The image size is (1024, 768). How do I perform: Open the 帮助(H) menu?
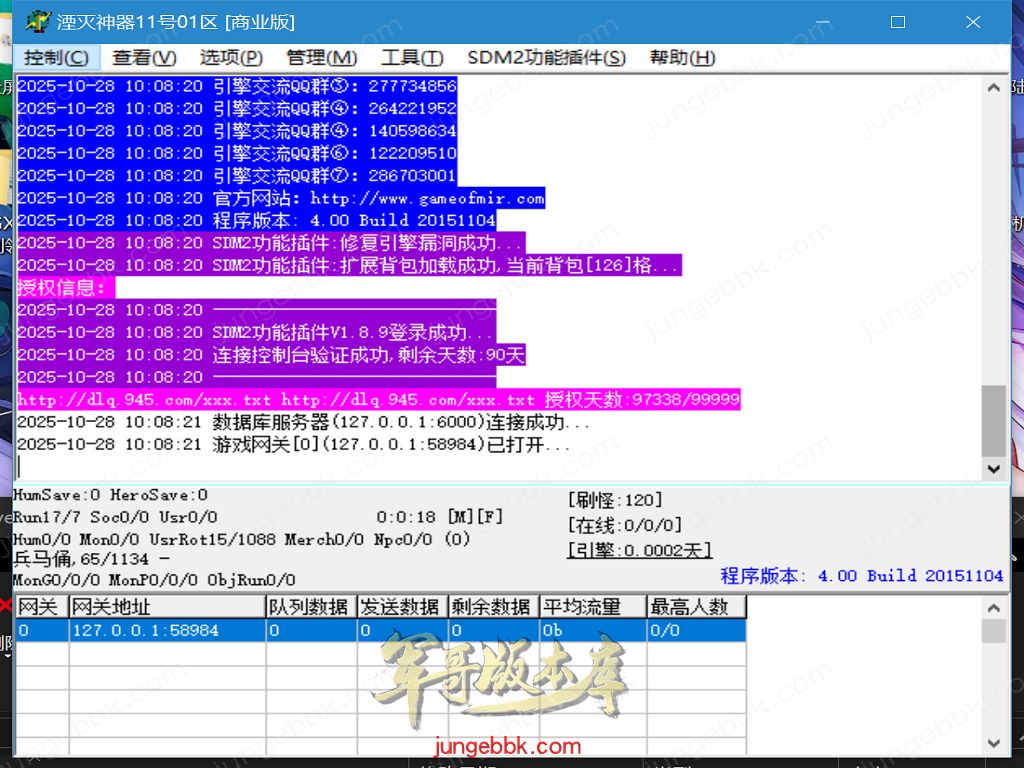[x=682, y=58]
